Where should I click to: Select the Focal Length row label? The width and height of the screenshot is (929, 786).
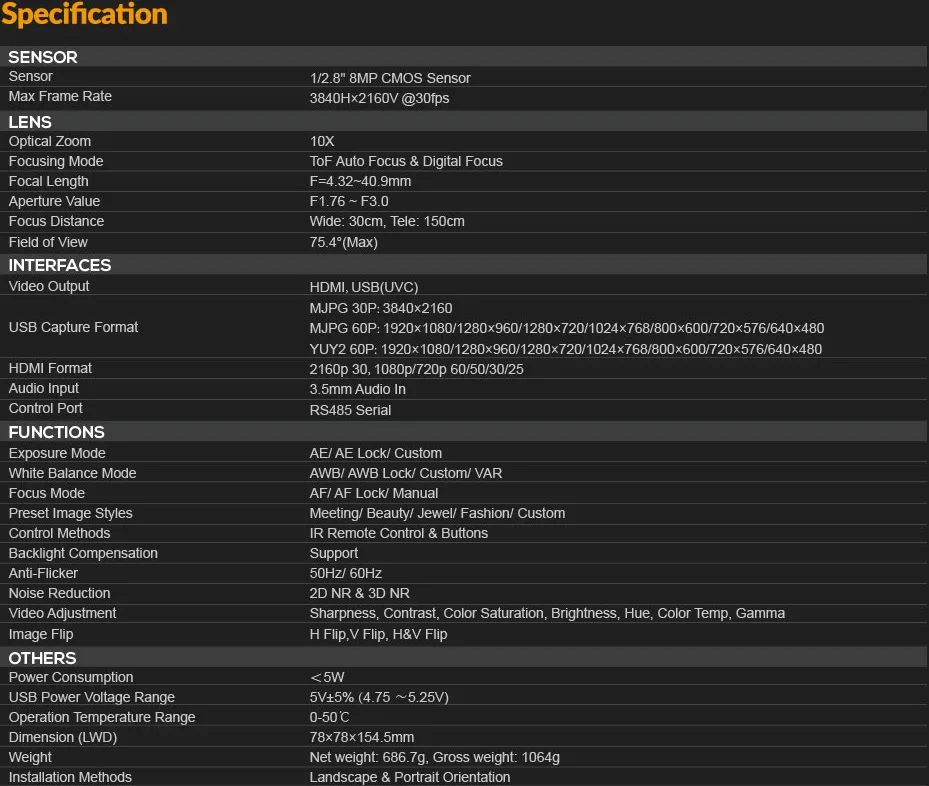[48, 181]
